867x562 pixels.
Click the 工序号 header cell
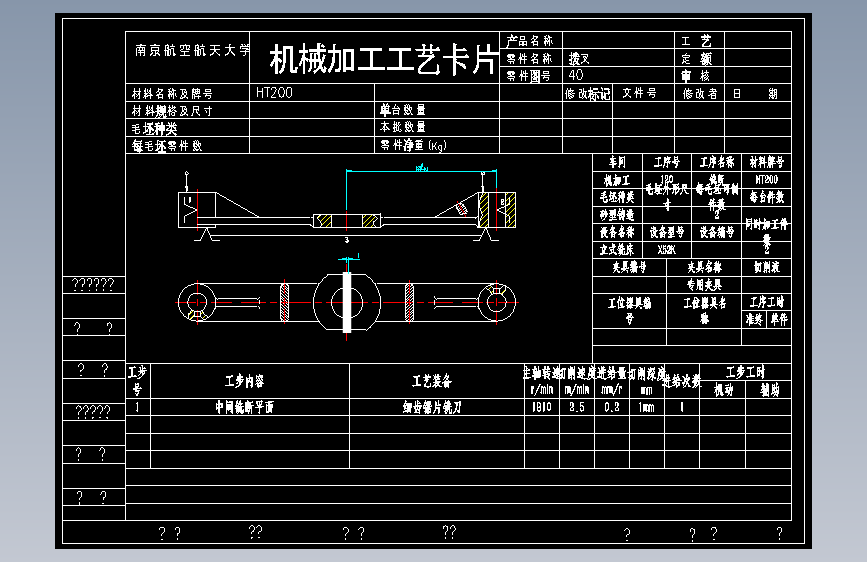coord(666,162)
